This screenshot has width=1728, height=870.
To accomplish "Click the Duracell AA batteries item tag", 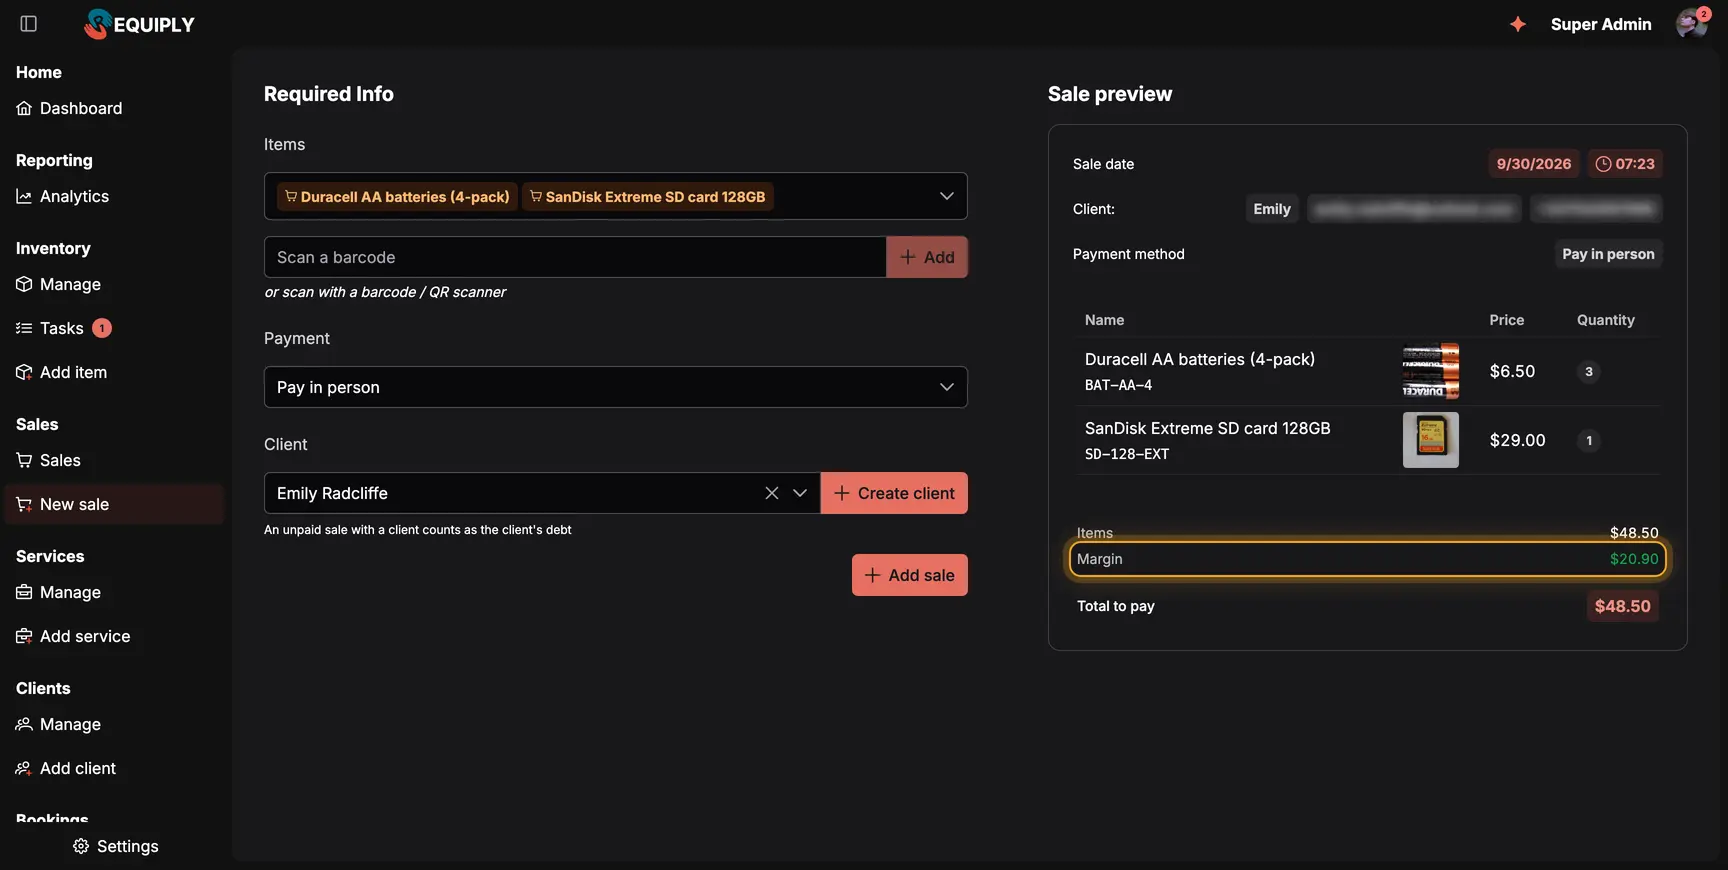I will [397, 197].
